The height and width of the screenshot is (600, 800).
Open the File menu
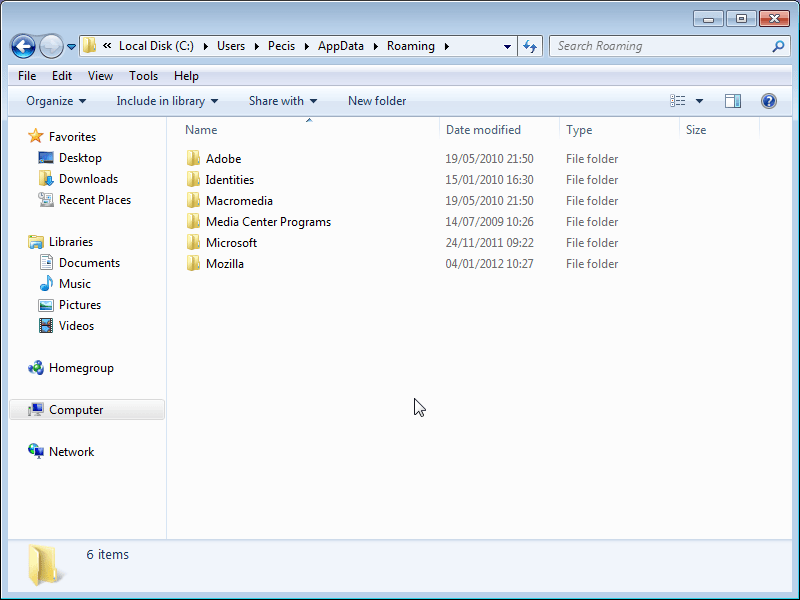coord(27,76)
